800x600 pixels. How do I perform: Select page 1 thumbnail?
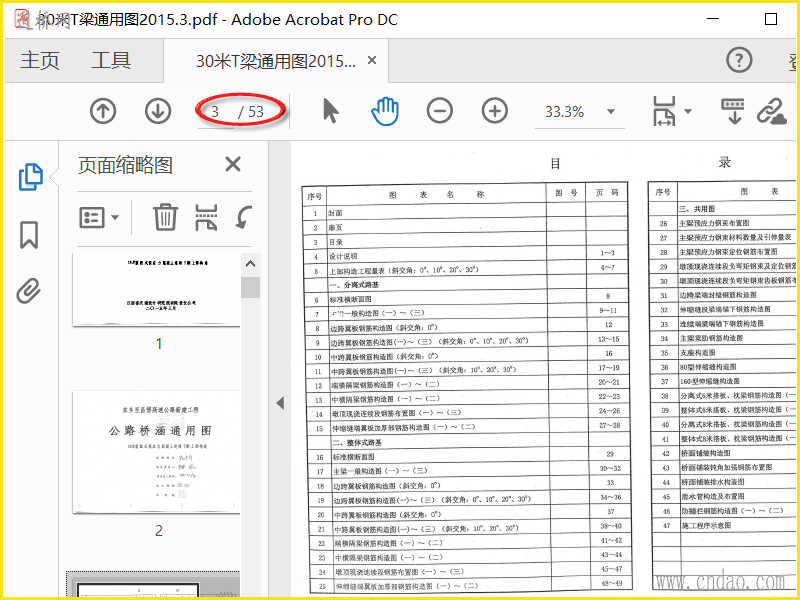pyautogui.click(x=157, y=290)
